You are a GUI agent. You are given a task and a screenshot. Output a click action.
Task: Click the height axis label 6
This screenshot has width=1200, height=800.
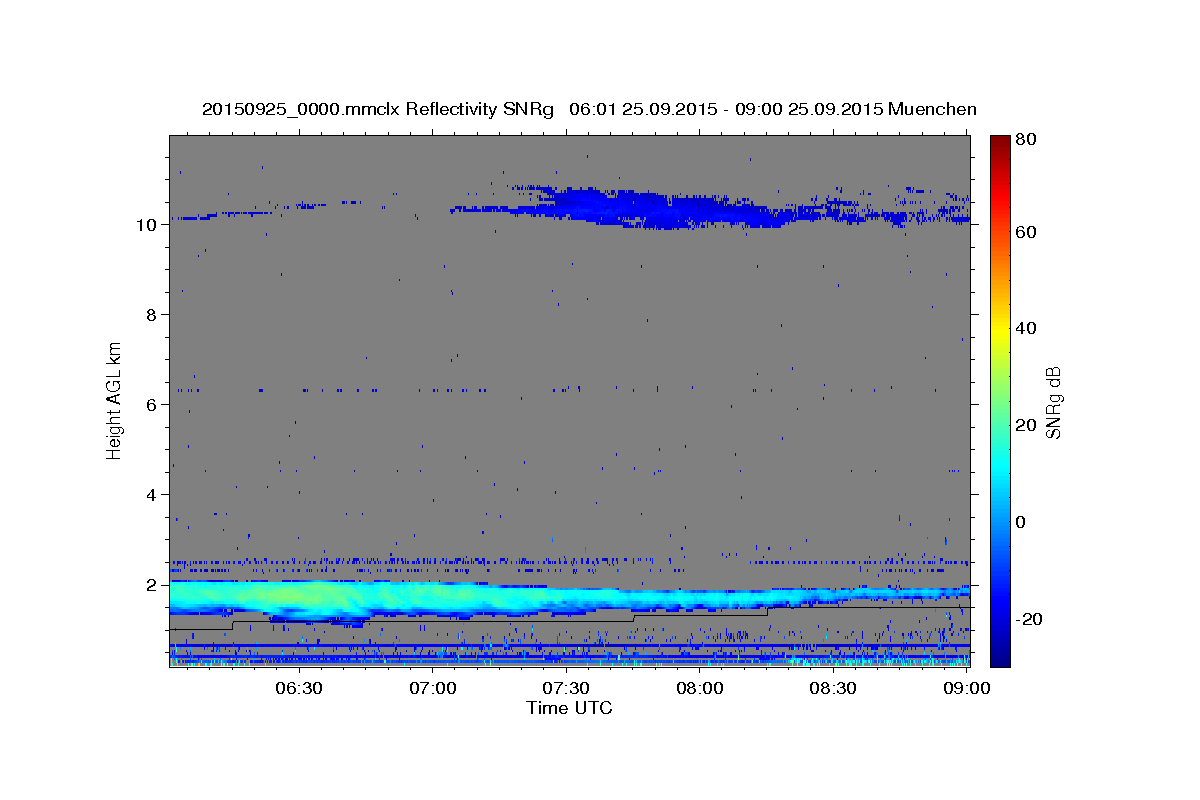[x=153, y=405]
